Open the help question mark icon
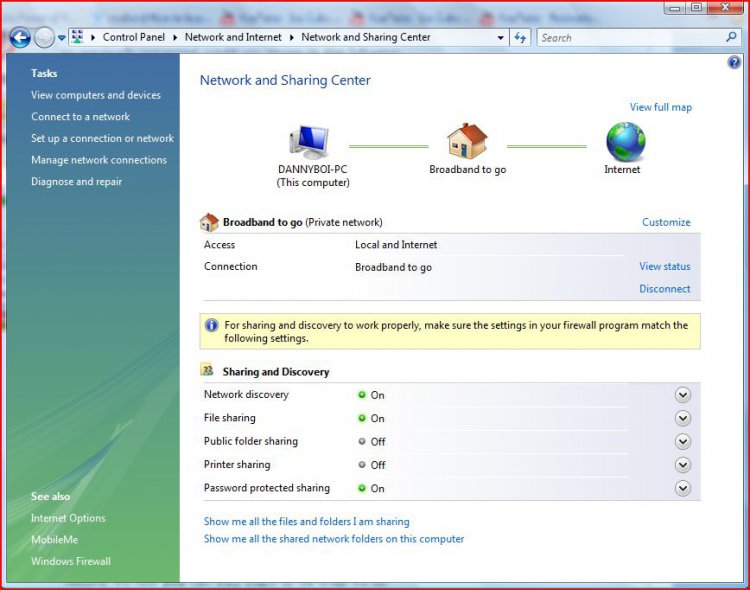This screenshot has height=590, width=750. [734, 63]
